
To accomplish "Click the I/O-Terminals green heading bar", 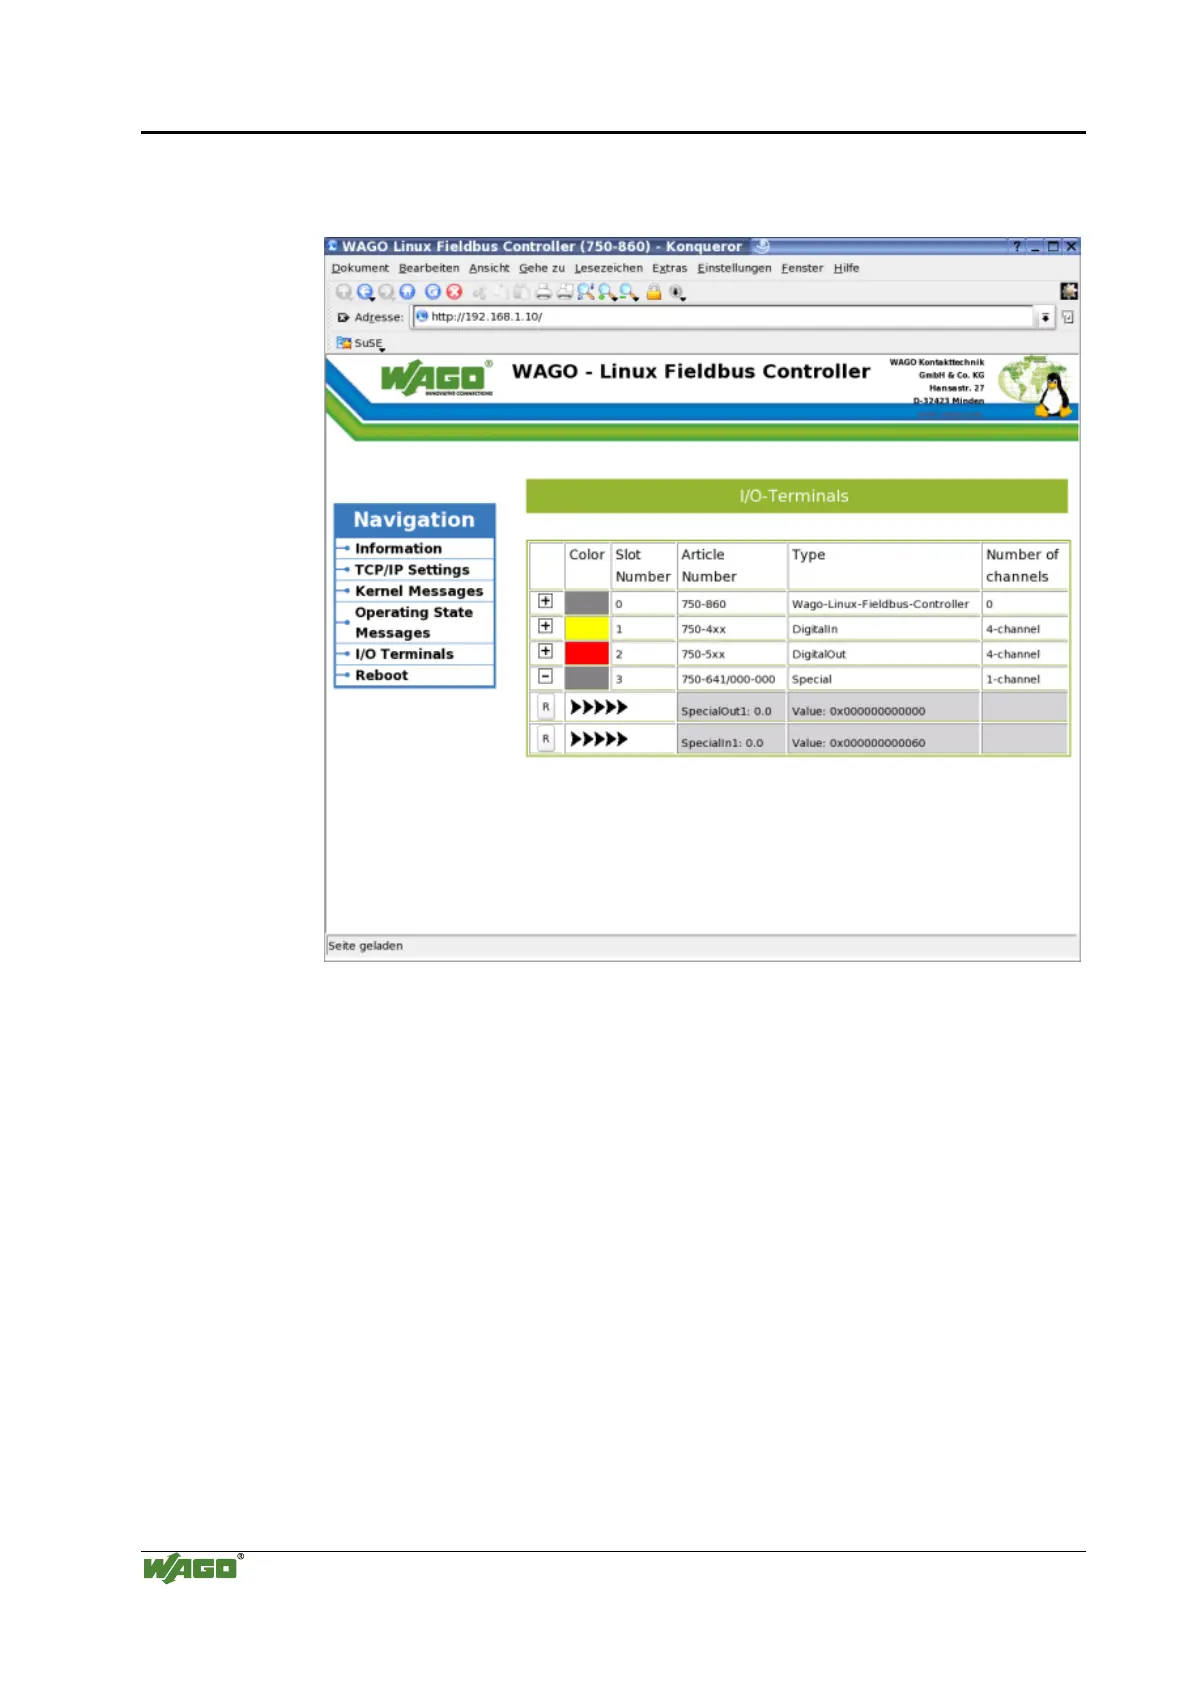I will pos(796,496).
